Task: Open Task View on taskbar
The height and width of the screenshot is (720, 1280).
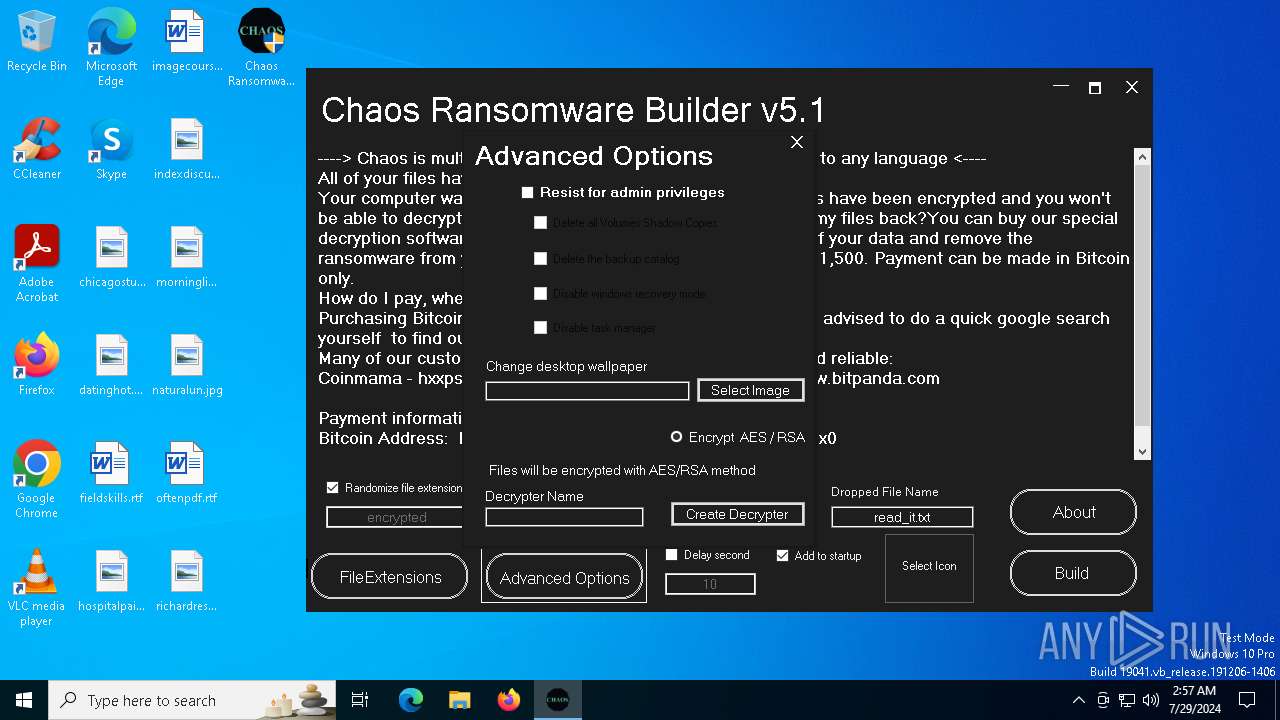Action: click(x=360, y=700)
